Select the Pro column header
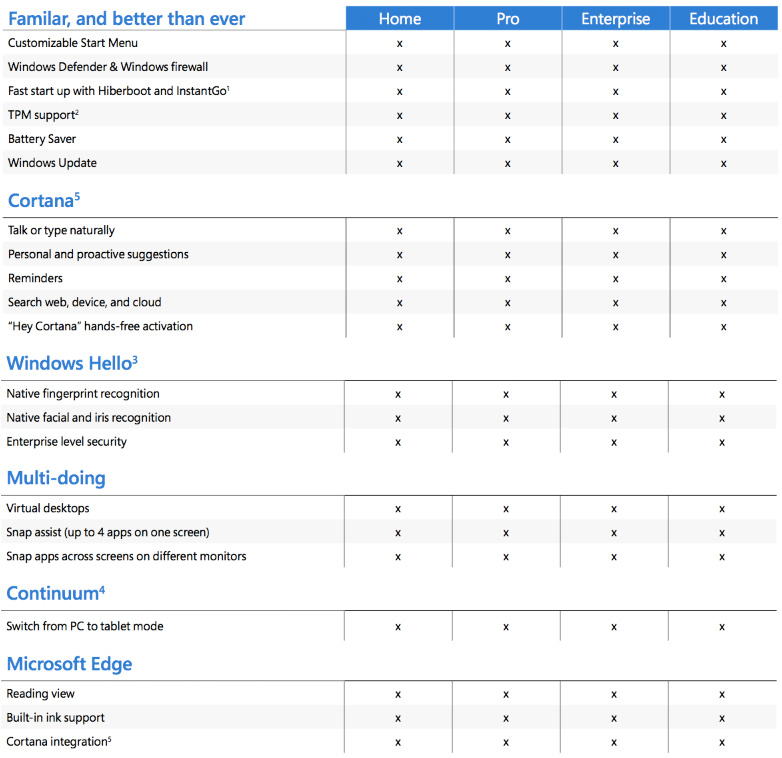Screen dimensions: 782x758 [507, 18]
